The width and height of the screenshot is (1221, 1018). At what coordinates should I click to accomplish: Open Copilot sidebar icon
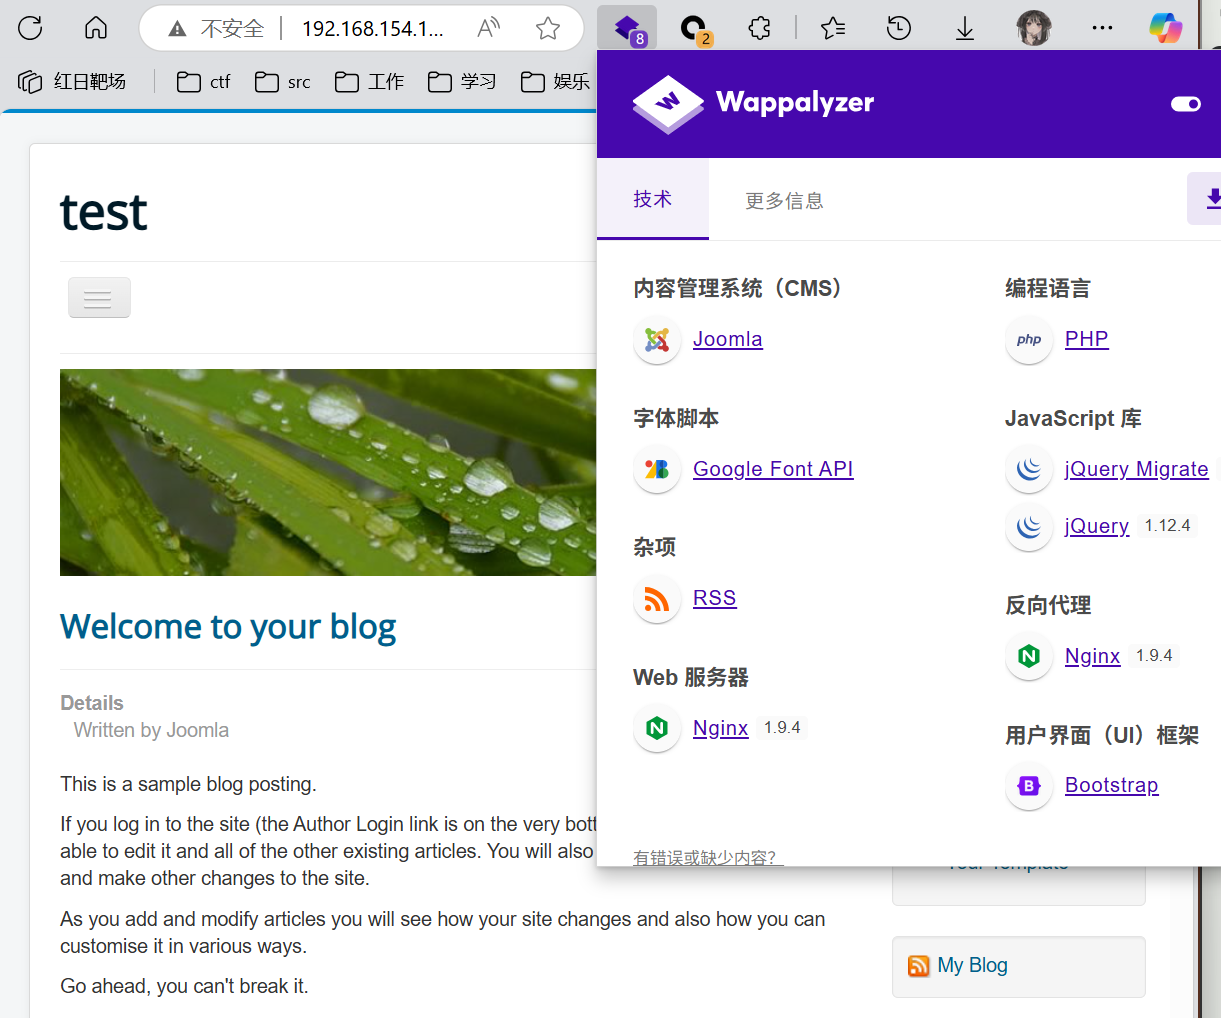tap(1166, 28)
